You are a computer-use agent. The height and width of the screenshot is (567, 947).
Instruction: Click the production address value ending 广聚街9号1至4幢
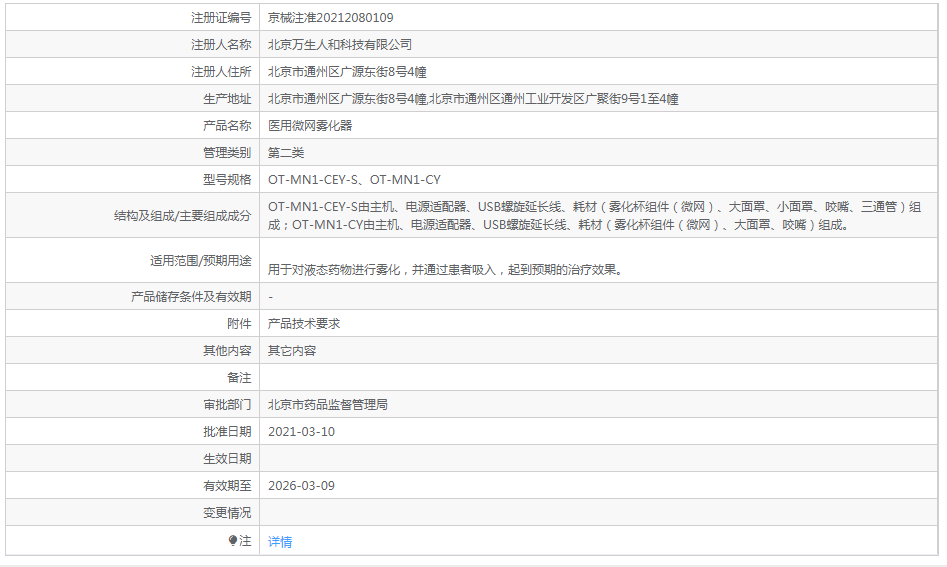pyautogui.click(x=473, y=99)
